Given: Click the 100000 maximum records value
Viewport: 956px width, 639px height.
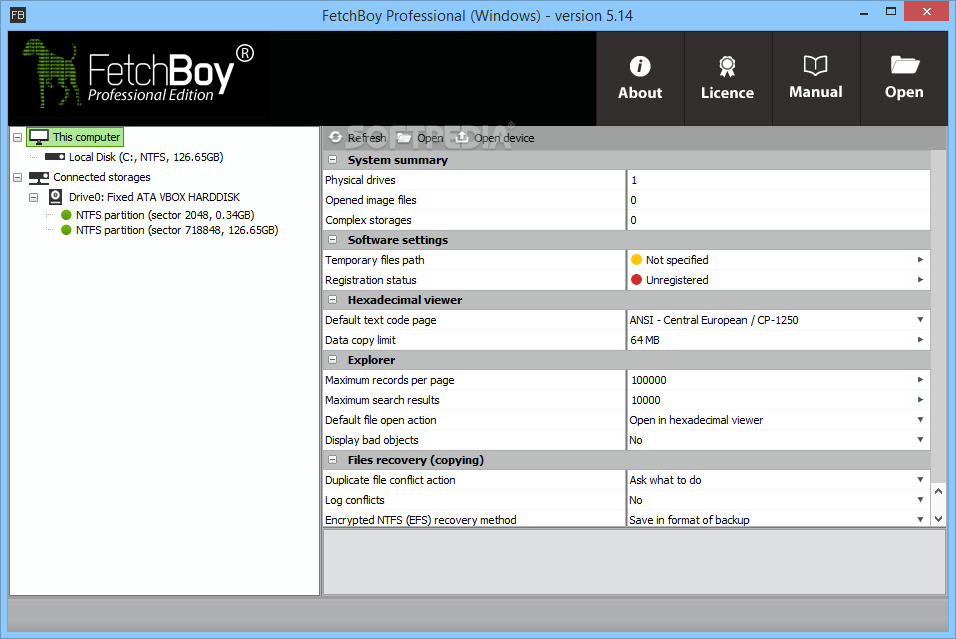Looking at the screenshot, I should (648, 380).
